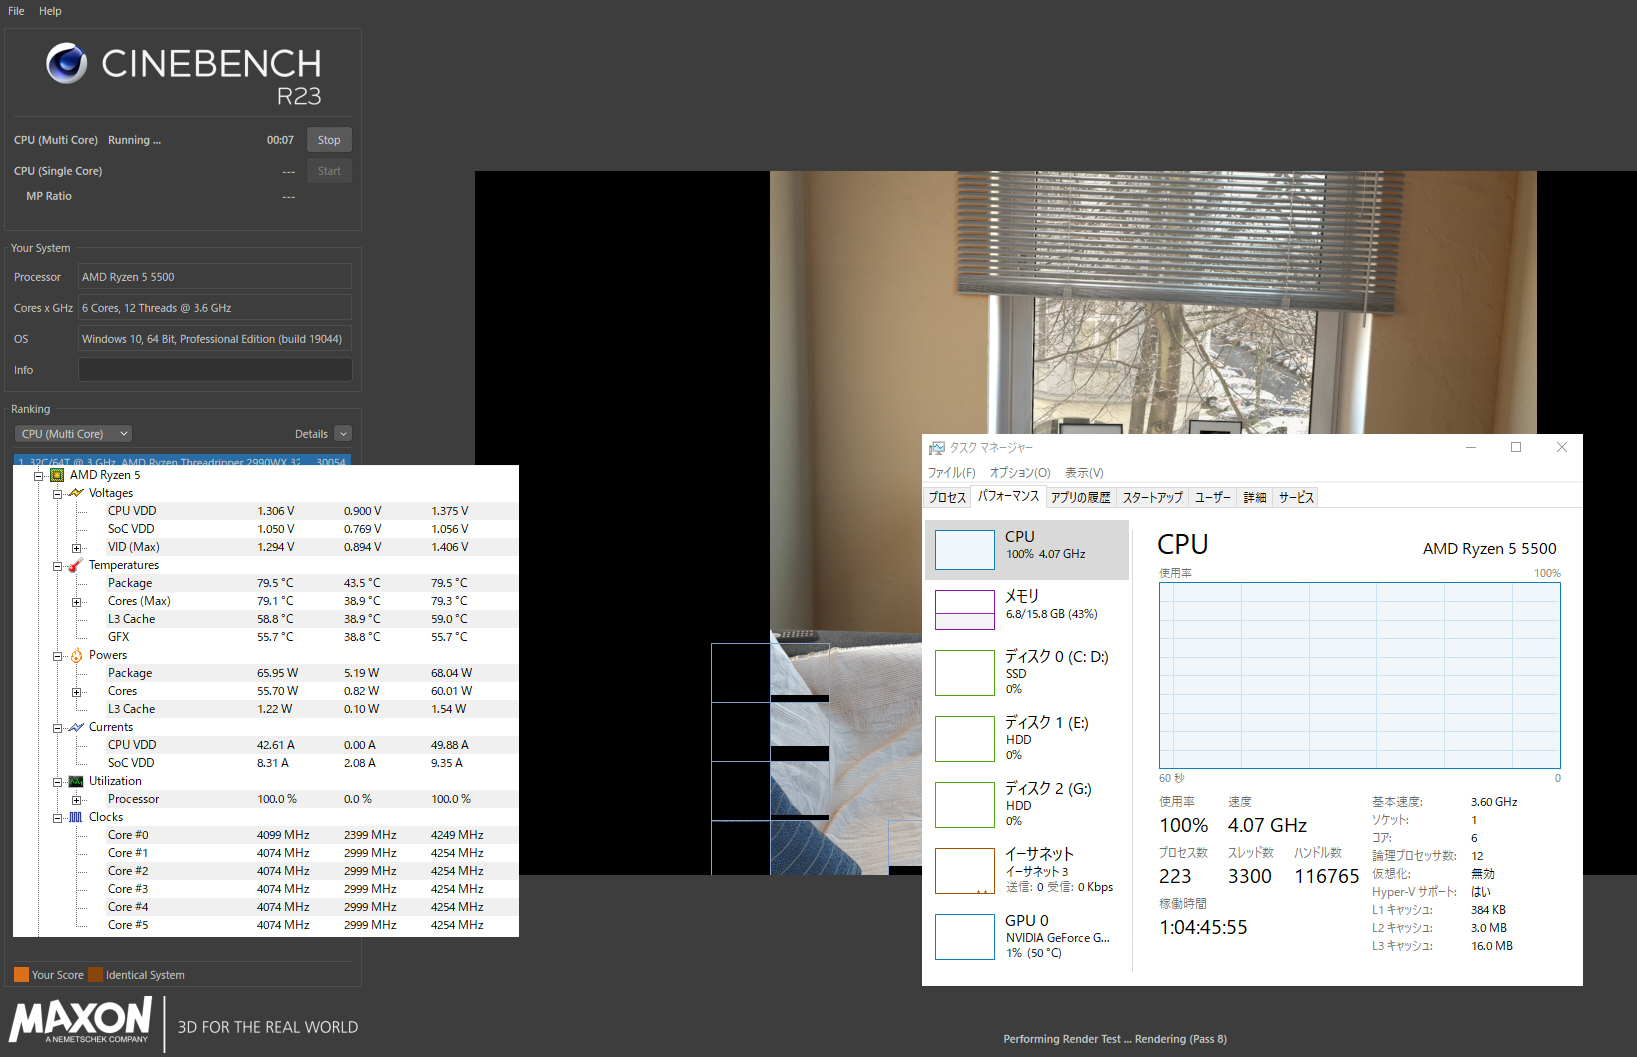Switch to the スタートアップ tab
Image resolution: width=1637 pixels, height=1057 pixels.
tap(1152, 497)
